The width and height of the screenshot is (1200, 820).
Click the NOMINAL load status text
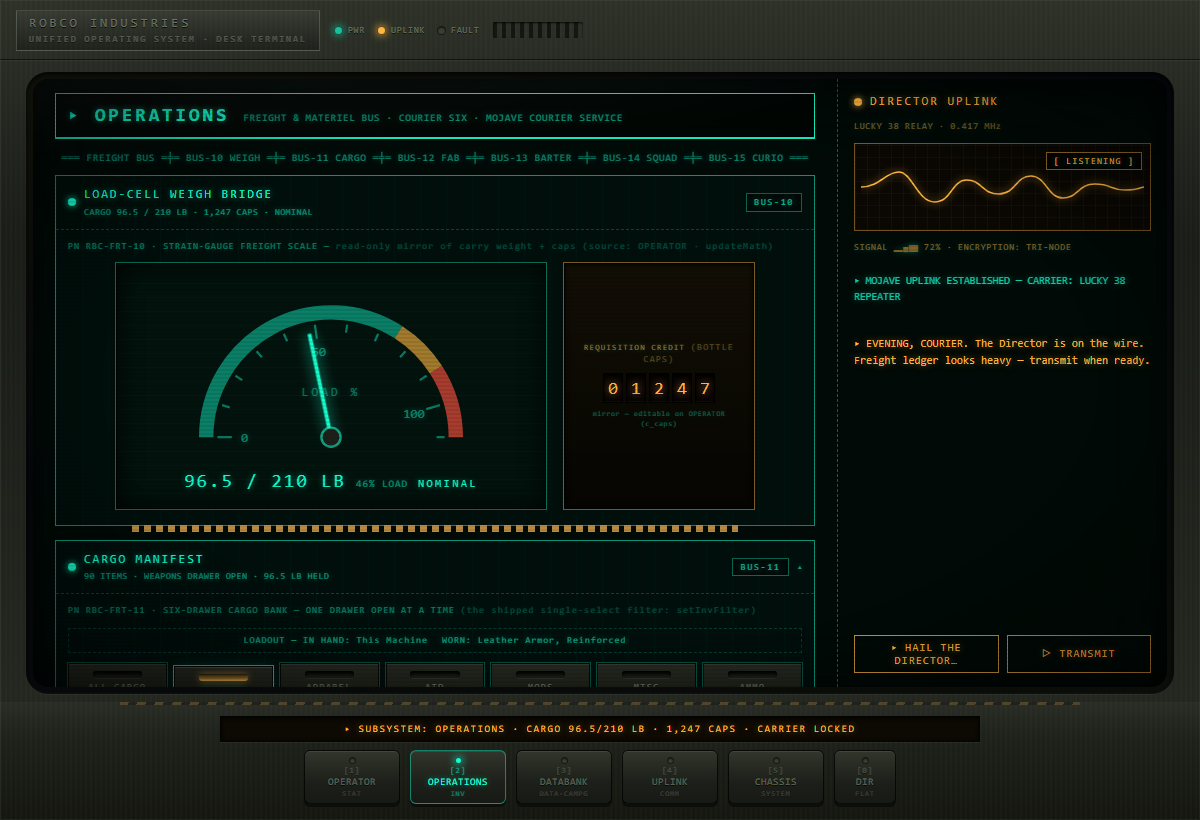pyautogui.click(x=447, y=484)
